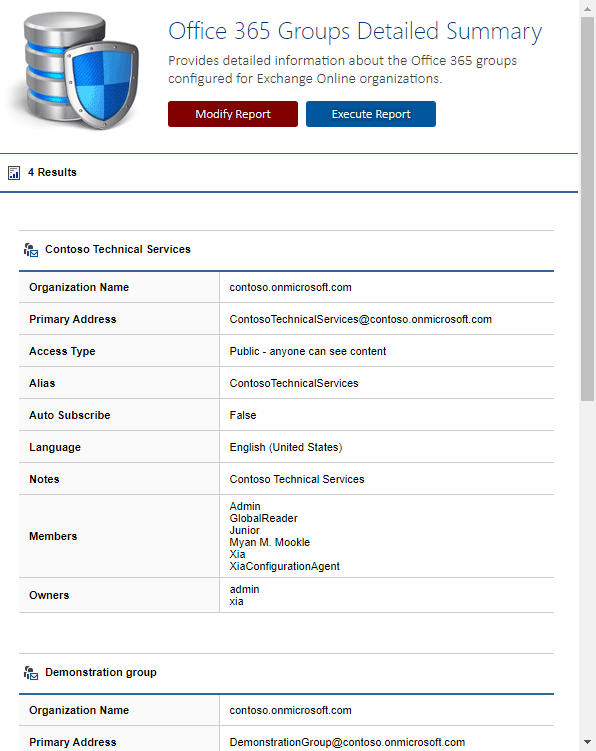This screenshot has width=596, height=751.
Task: Click the member GlobalReader
Action: coord(263,518)
